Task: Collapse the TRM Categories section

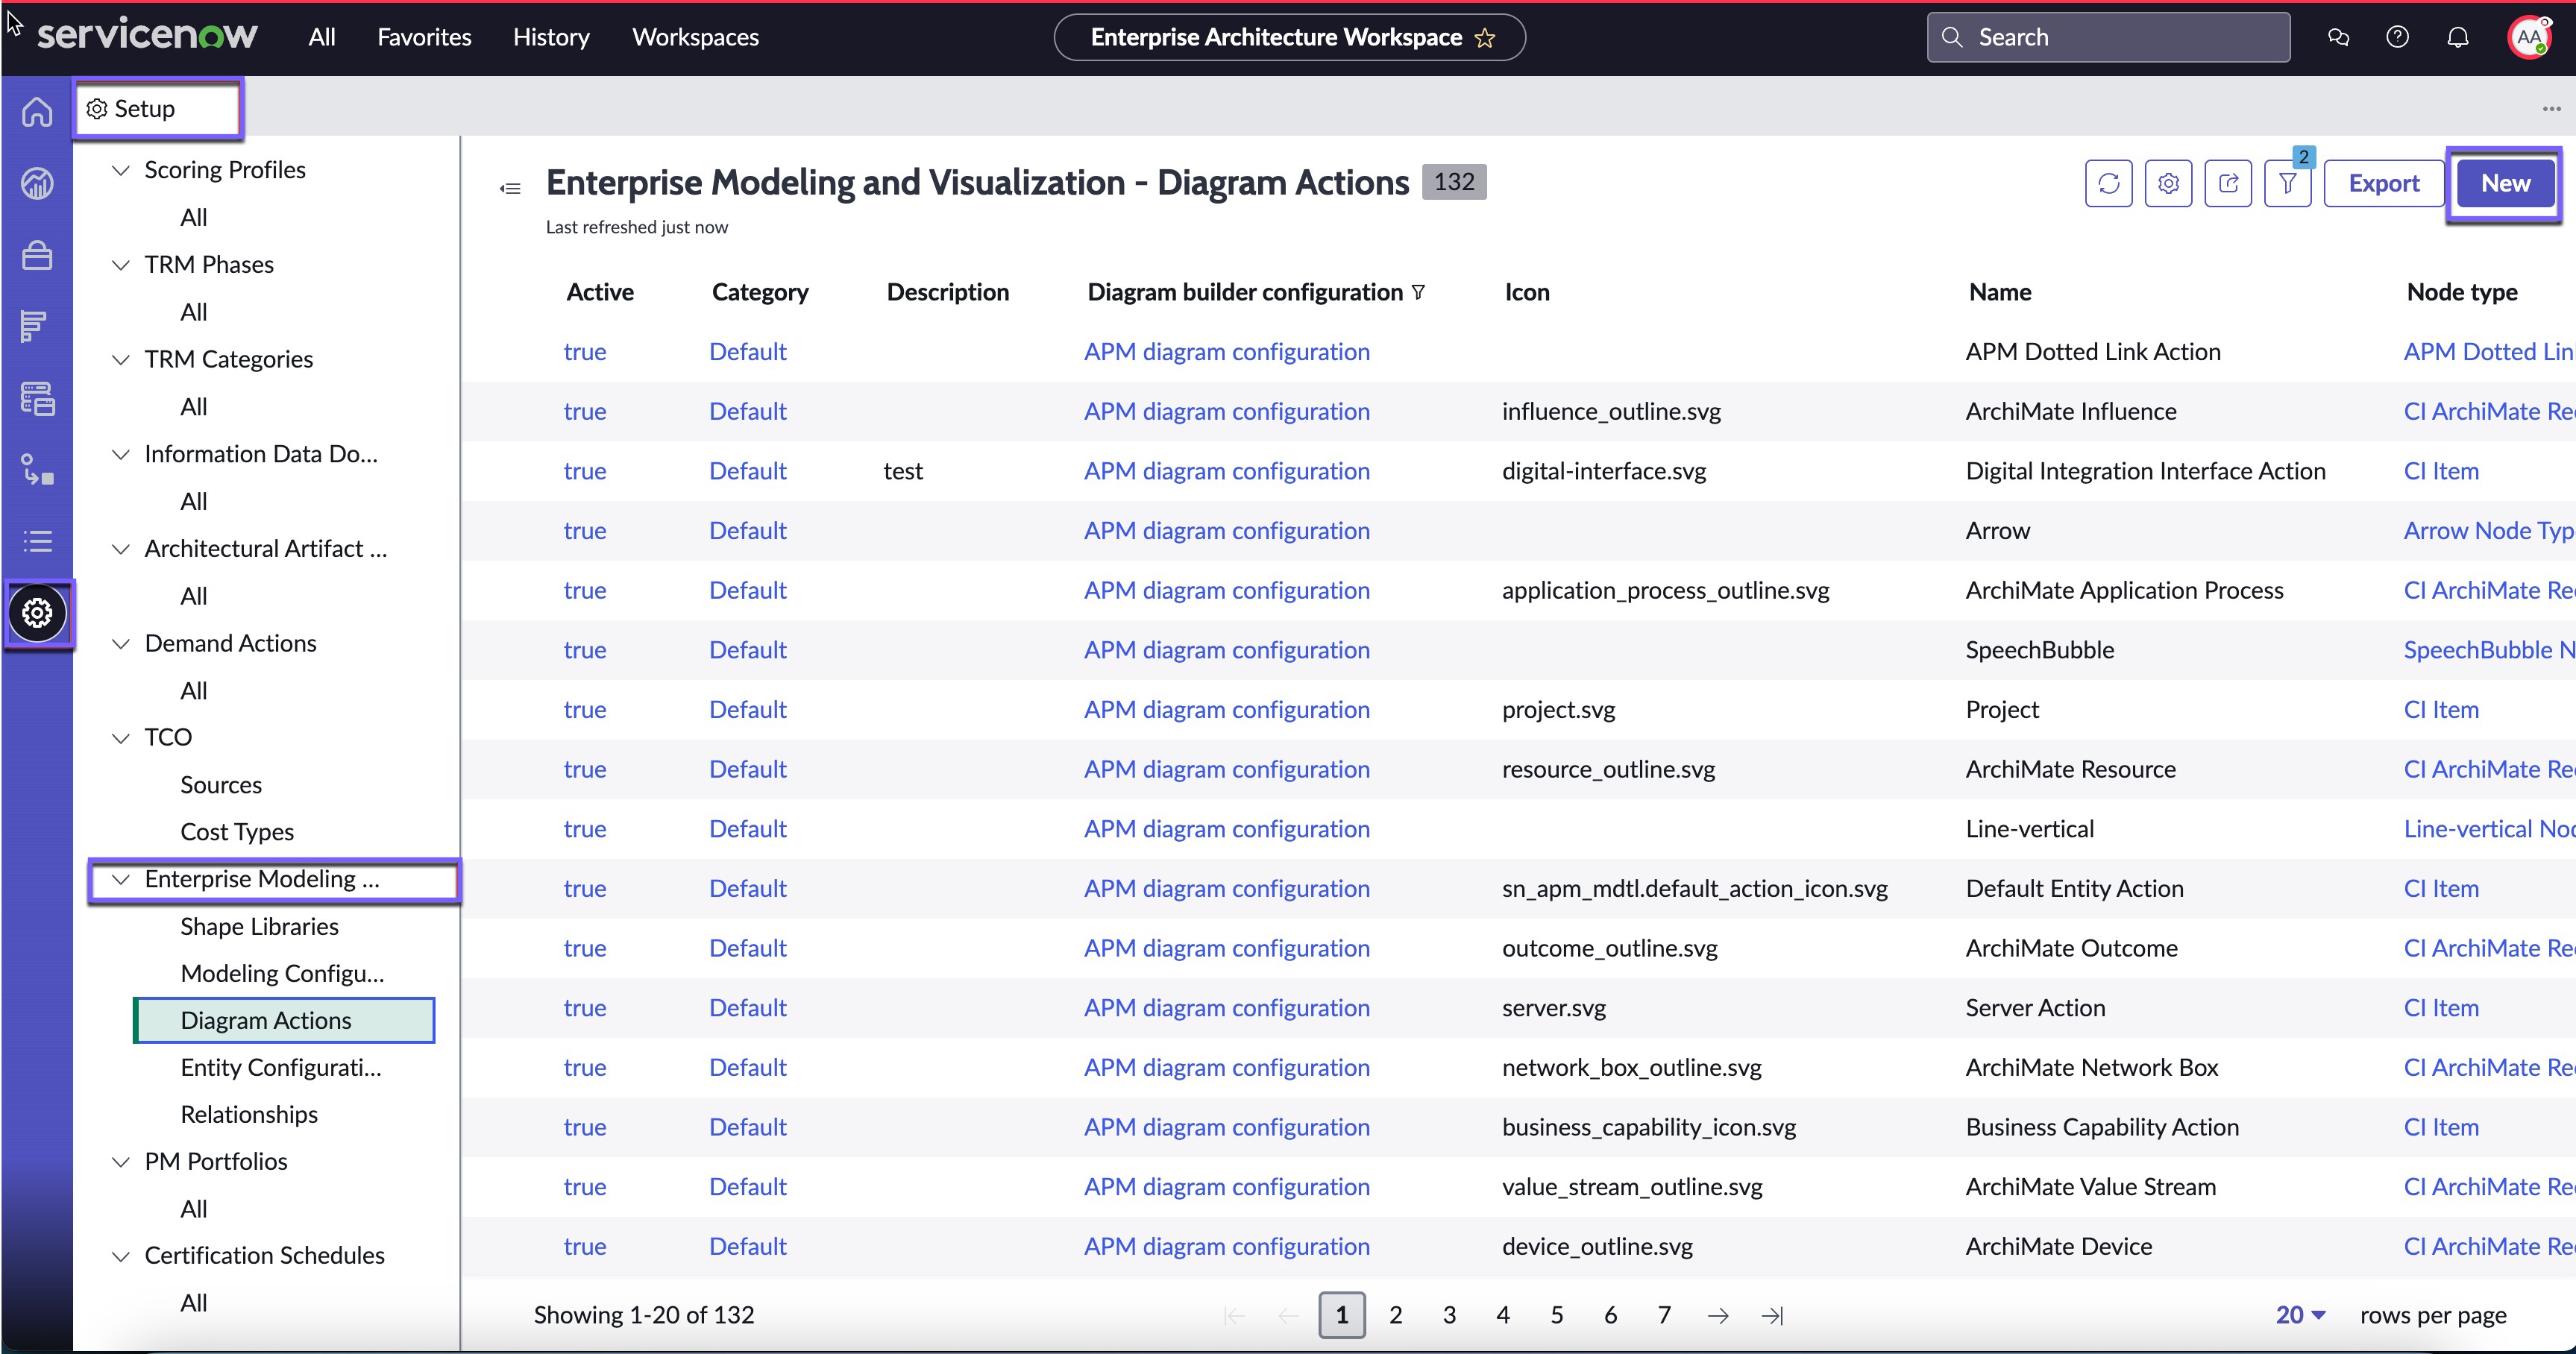Action: (121, 359)
